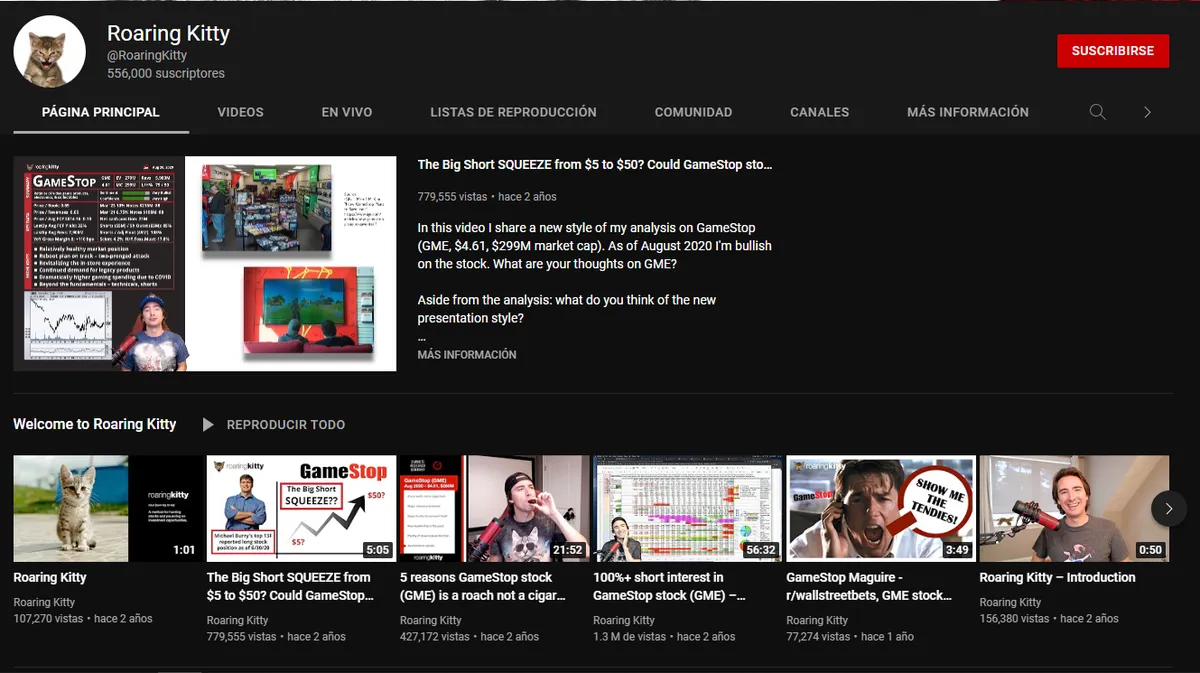Viewport: 1200px width, 673px height.
Task: Go to the Comunidad tab
Action: pyautogui.click(x=693, y=112)
